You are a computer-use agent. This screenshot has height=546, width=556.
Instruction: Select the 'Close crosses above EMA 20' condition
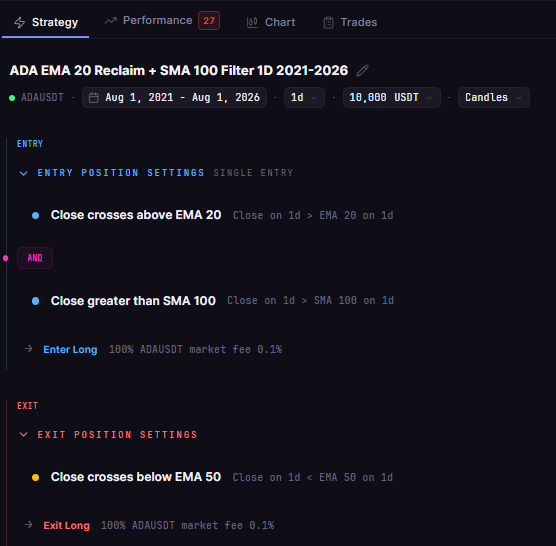(136, 215)
